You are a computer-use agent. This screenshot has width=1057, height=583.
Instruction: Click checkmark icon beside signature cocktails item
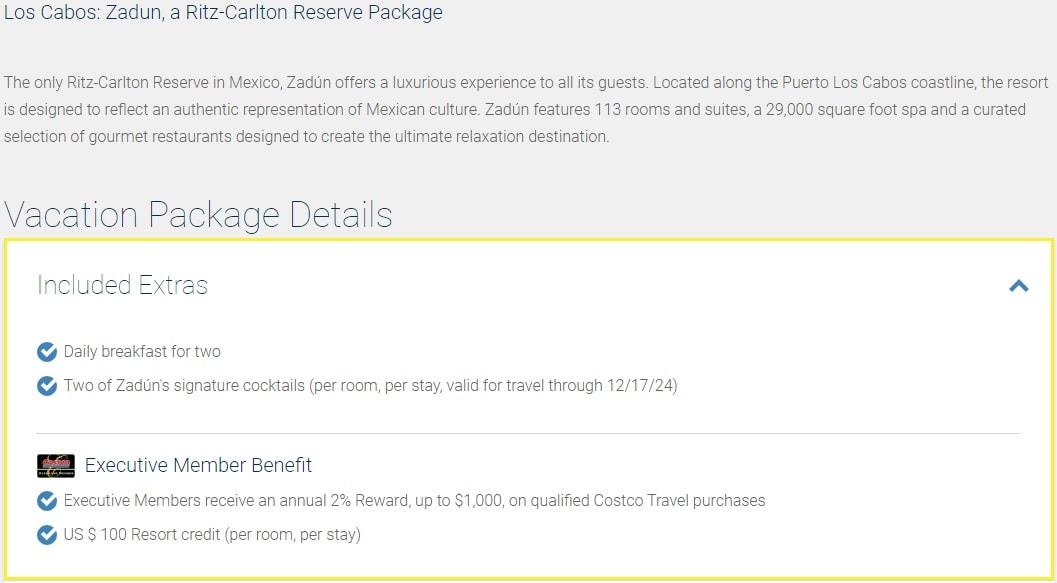[x=47, y=386]
